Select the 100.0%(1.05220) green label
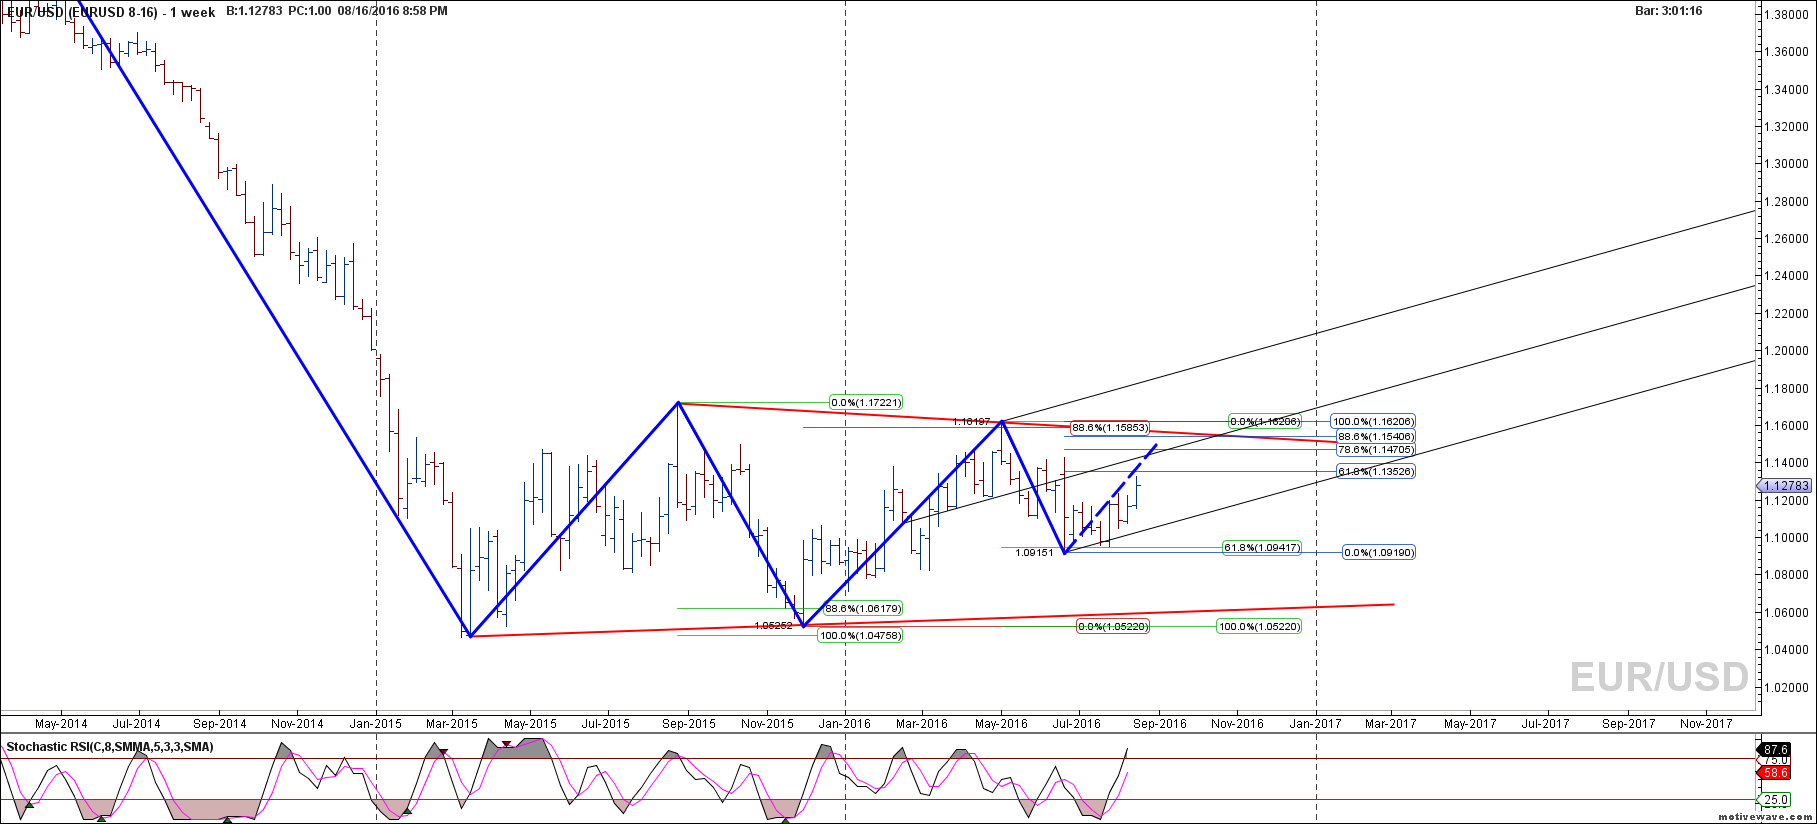The height and width of the screenshot is (824, 1817). (1259, 626)
